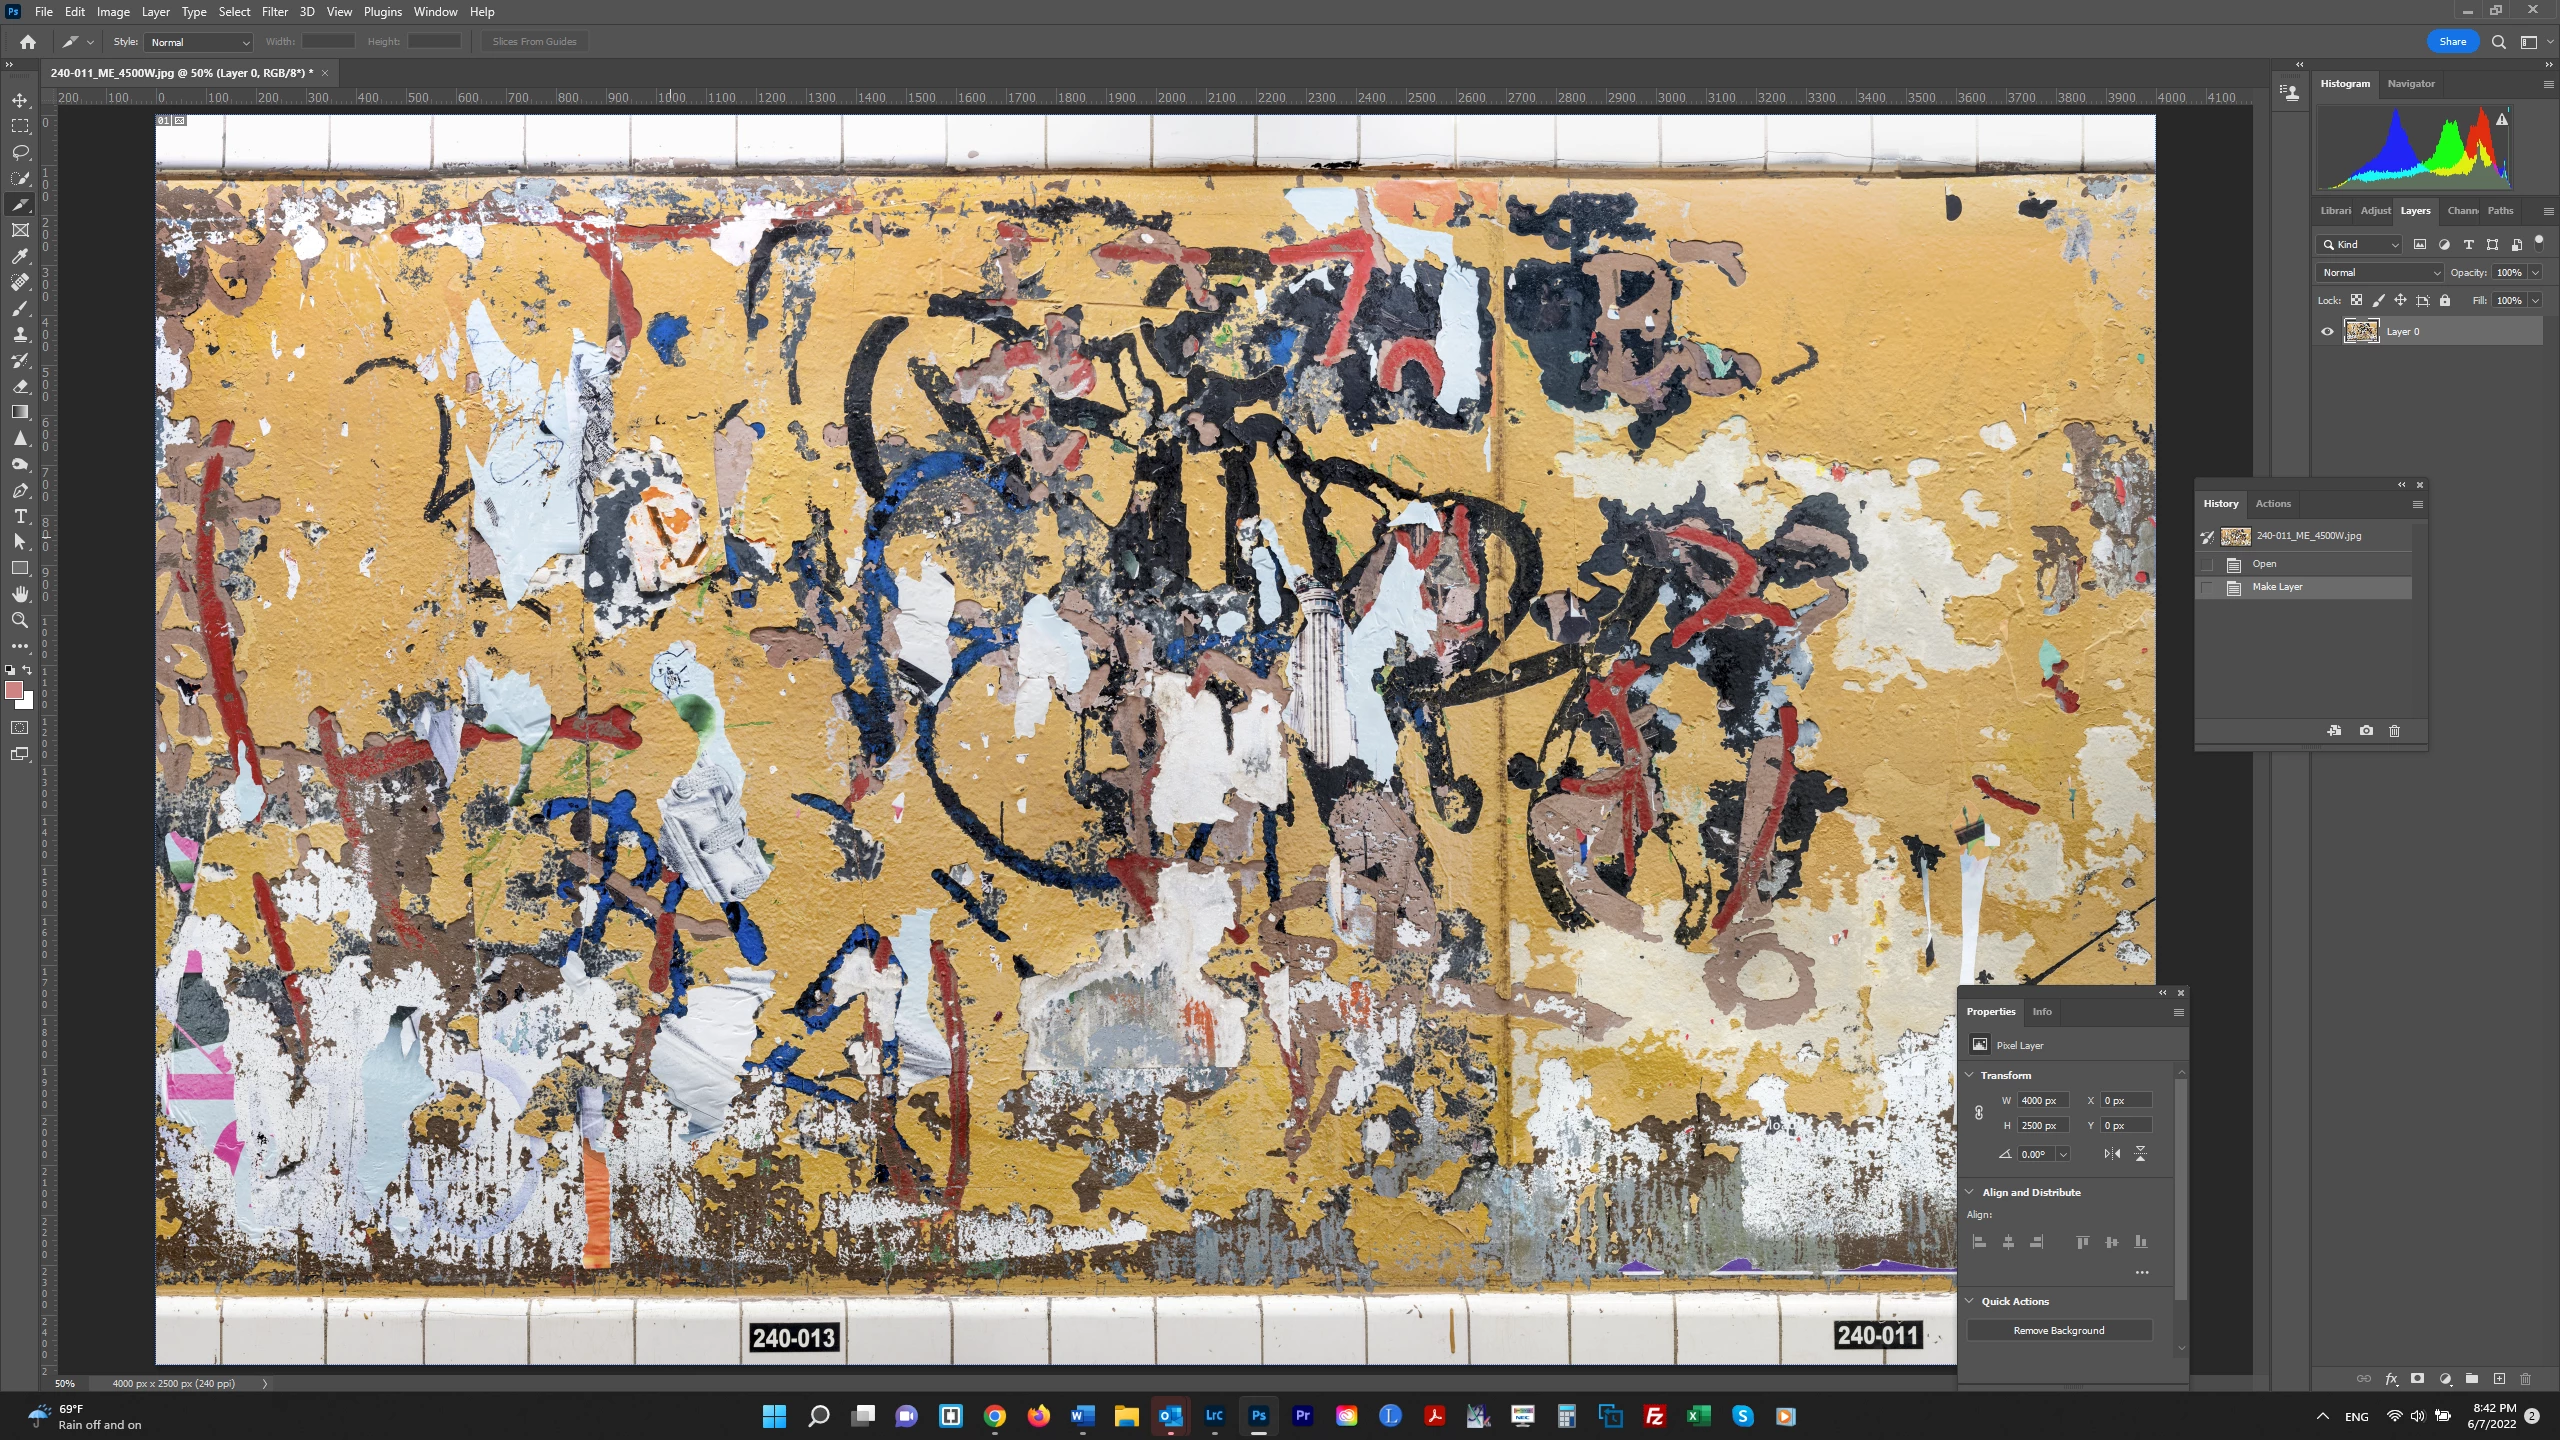2560x1440 pixels.
Task: Select the Eraser tool
Action: coord(20,386)
